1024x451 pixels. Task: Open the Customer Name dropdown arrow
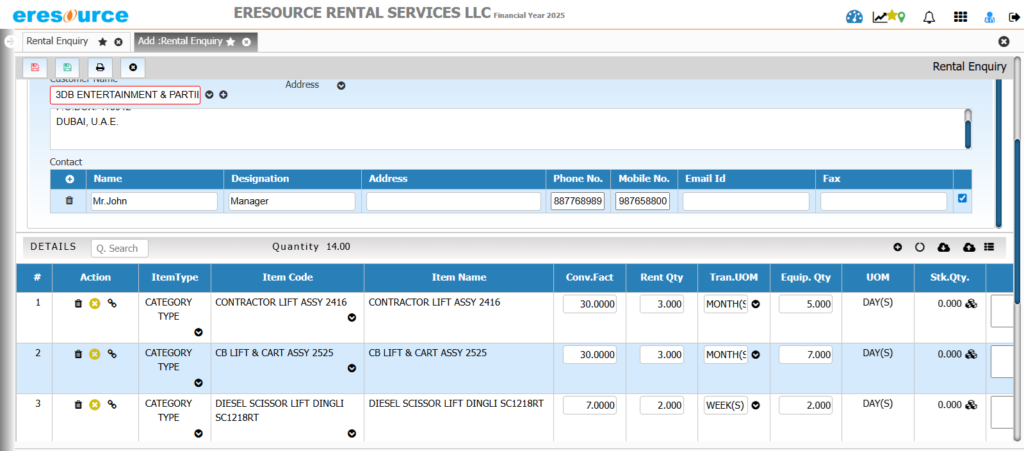(209, 95)
